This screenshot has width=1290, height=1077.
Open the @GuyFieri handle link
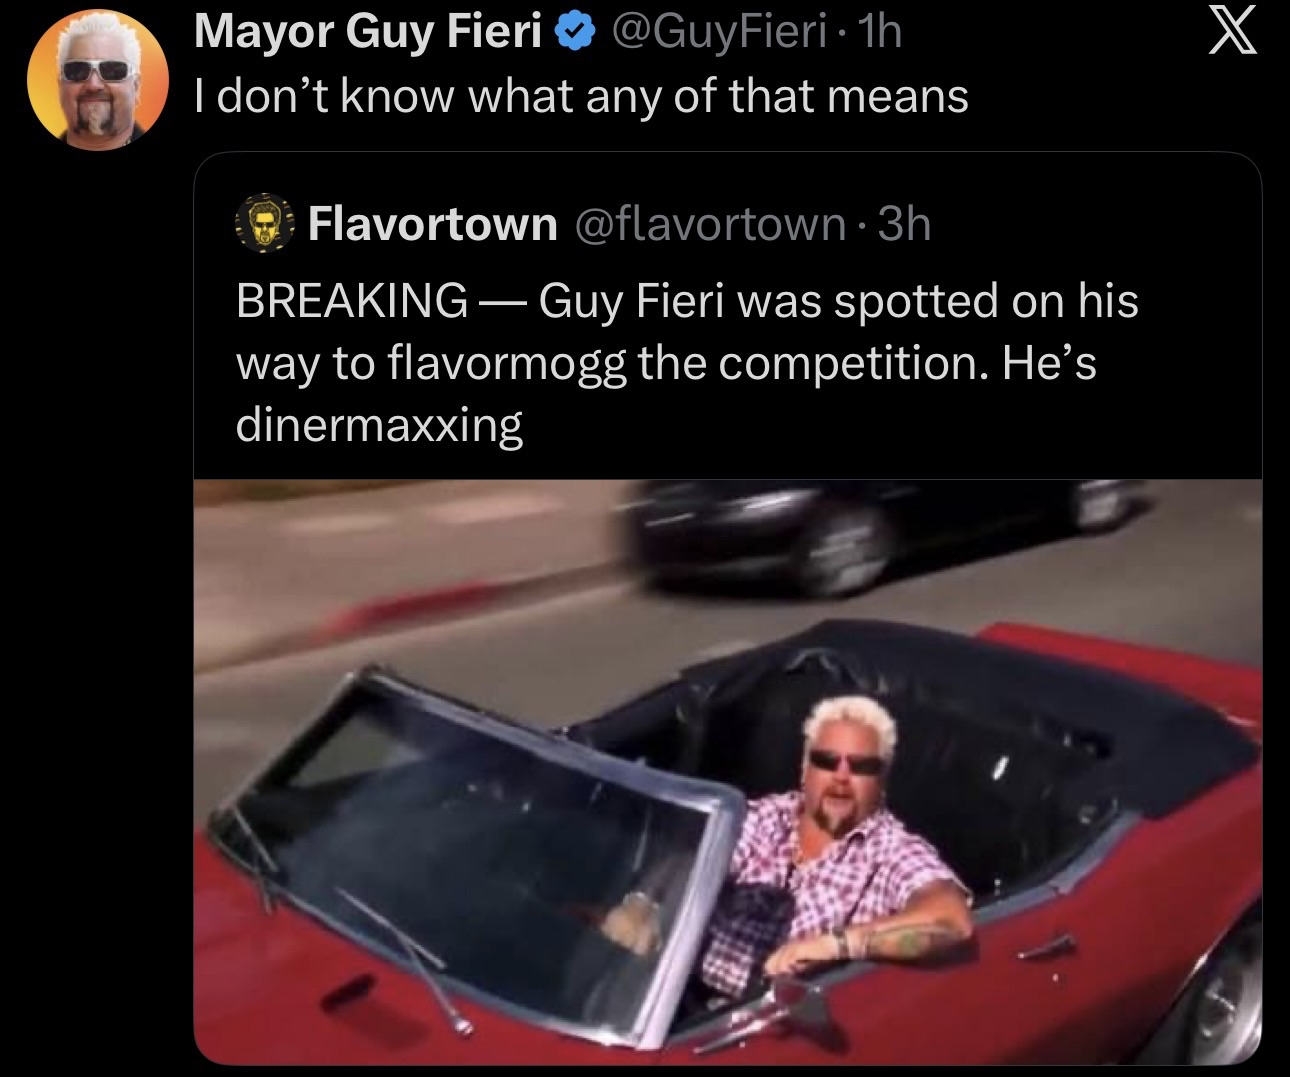click(x=717, y=33)
